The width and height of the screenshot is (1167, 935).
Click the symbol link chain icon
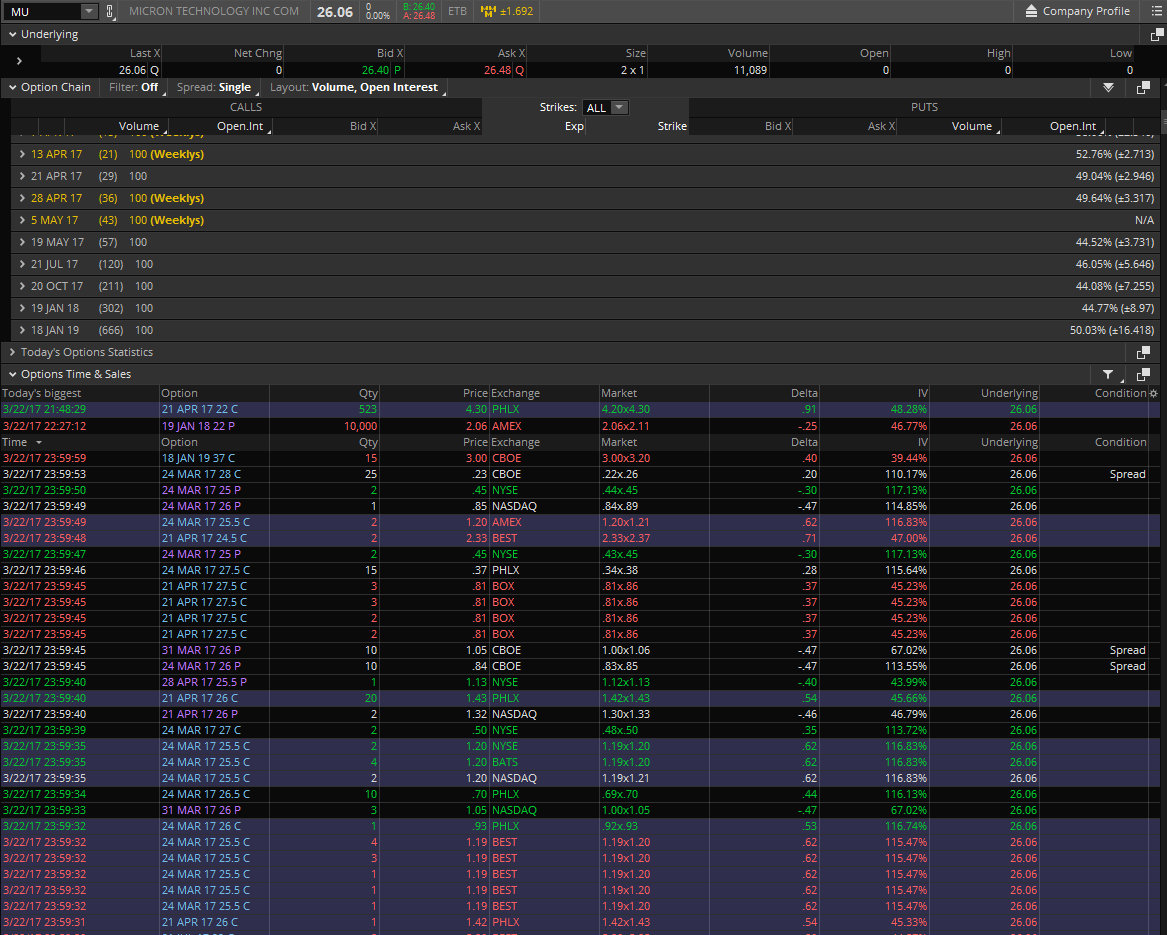110,12
